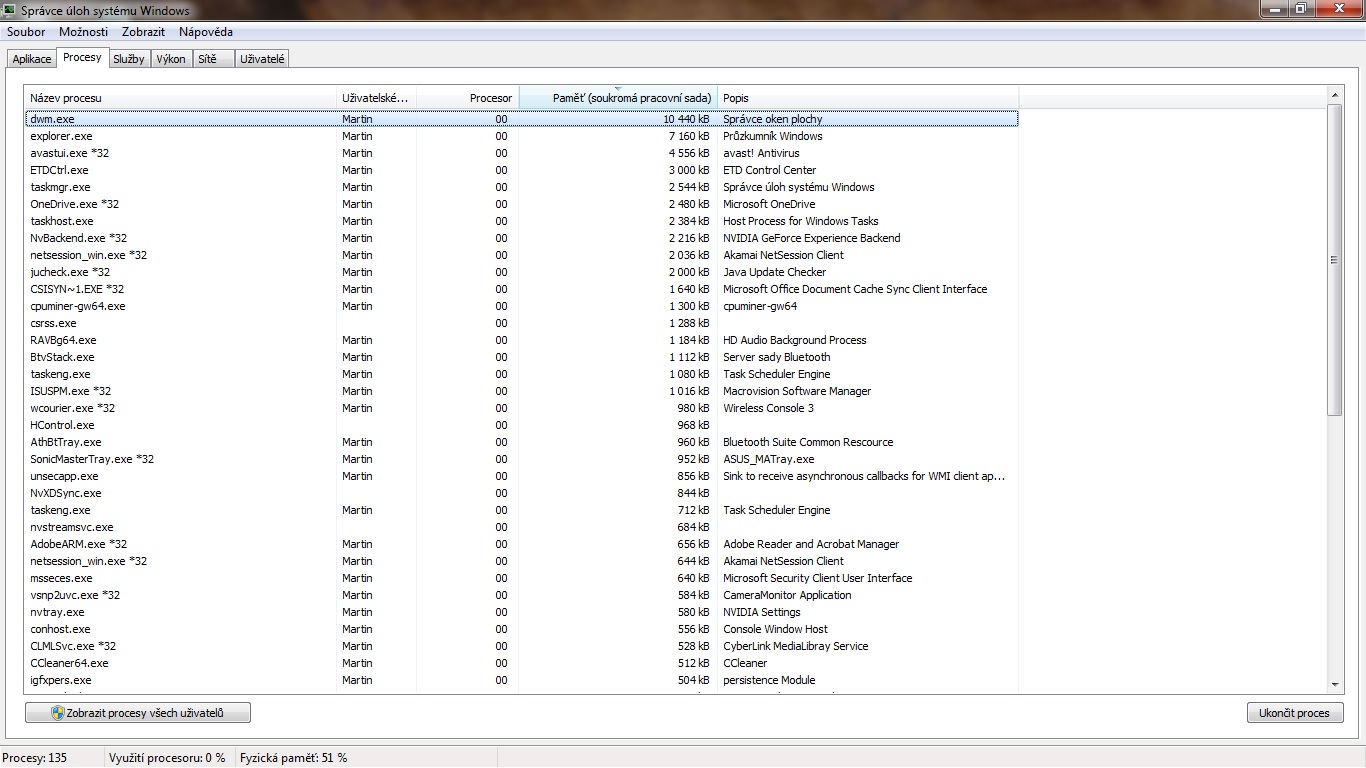Select the Procesy tab
This screenshot has height=768, width=1366.
(x=82, y=57)
